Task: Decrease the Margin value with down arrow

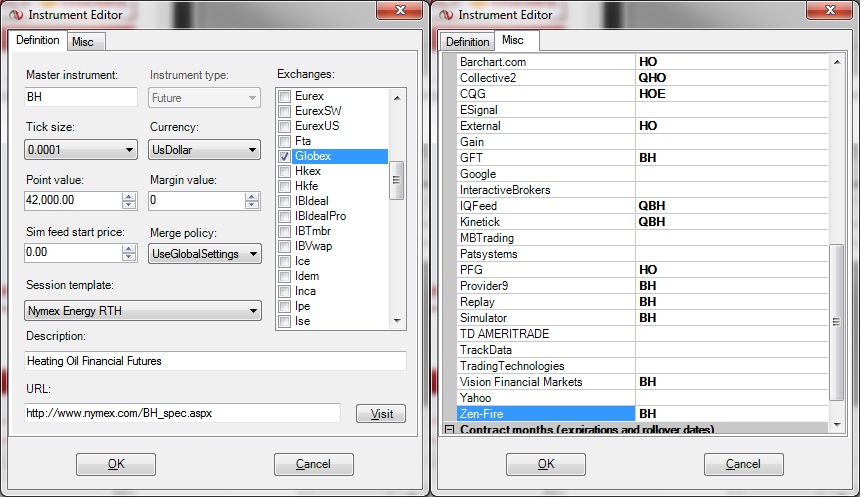Action: coord(252,205)
